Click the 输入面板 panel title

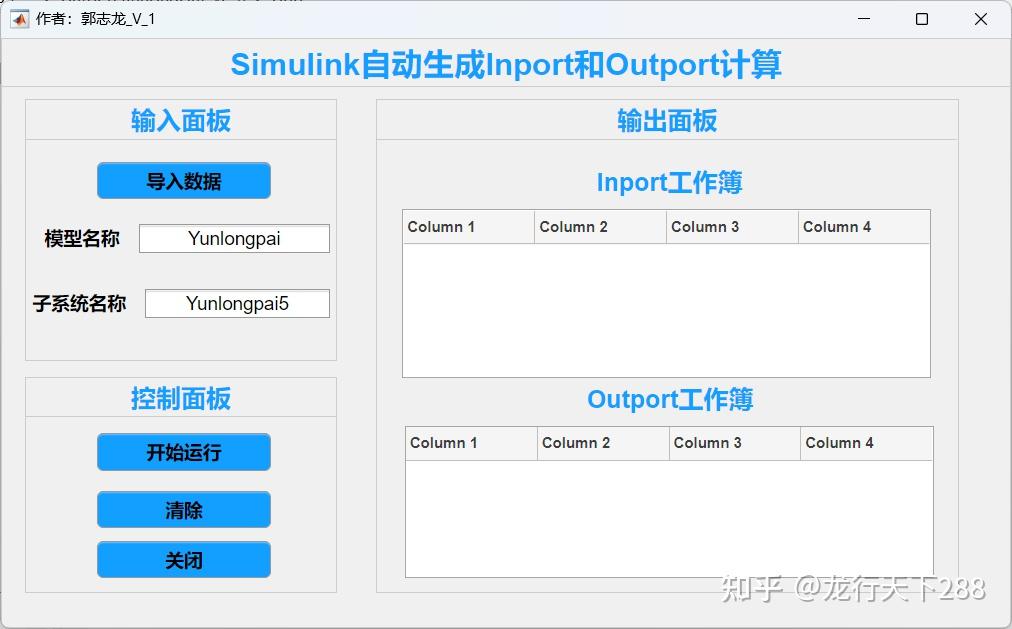(x=180, y=119)
